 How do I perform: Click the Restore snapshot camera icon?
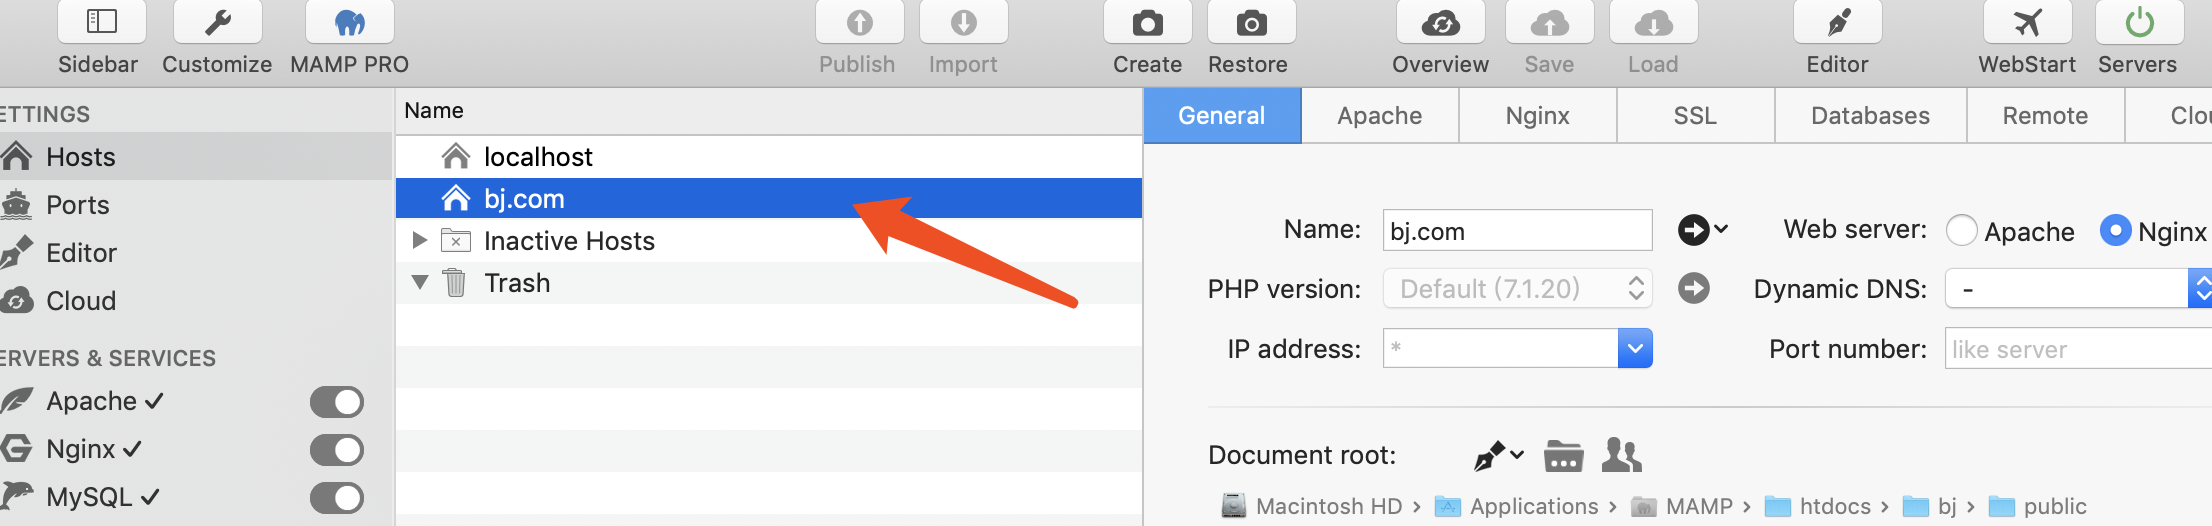click(x=1252, y=21)
